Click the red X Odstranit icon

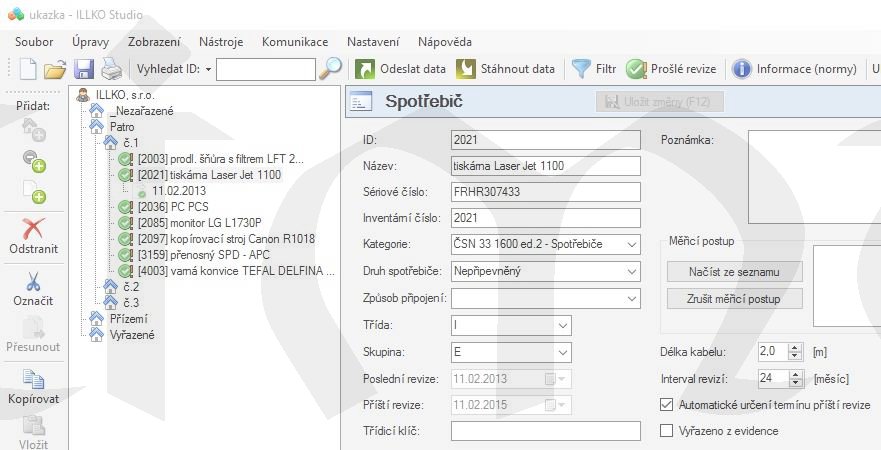(34, 229)
